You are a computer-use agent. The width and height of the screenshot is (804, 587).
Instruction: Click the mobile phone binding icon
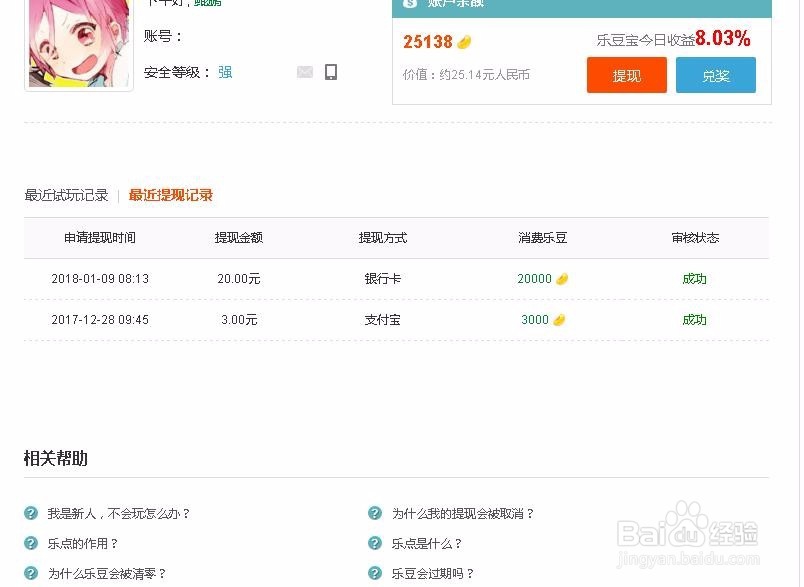330,72
